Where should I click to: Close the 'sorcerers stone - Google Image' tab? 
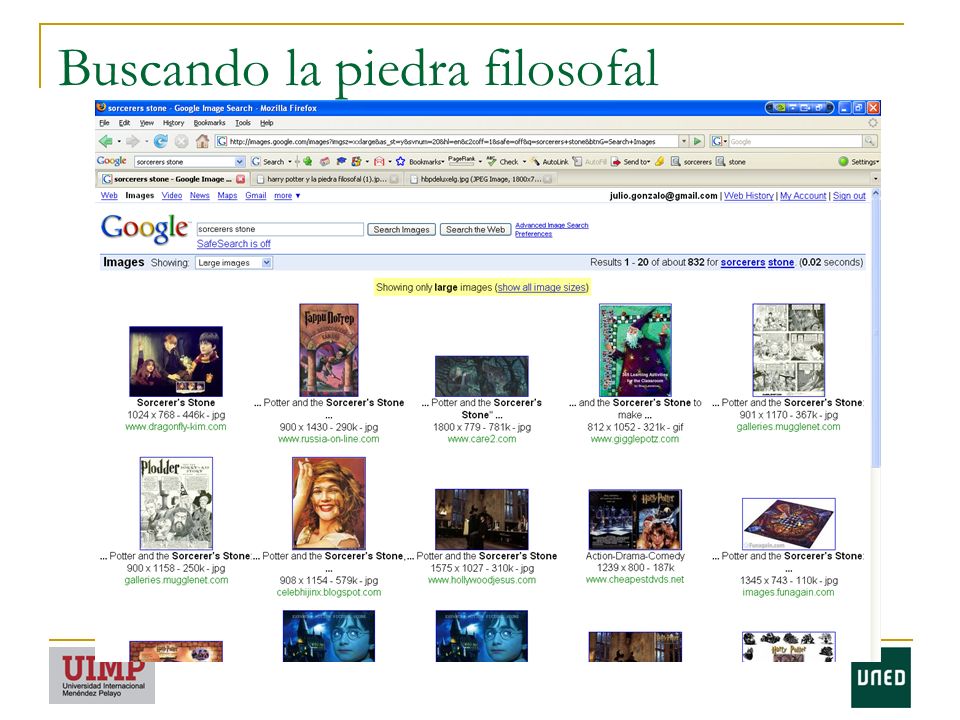click(x=241, y=179)
